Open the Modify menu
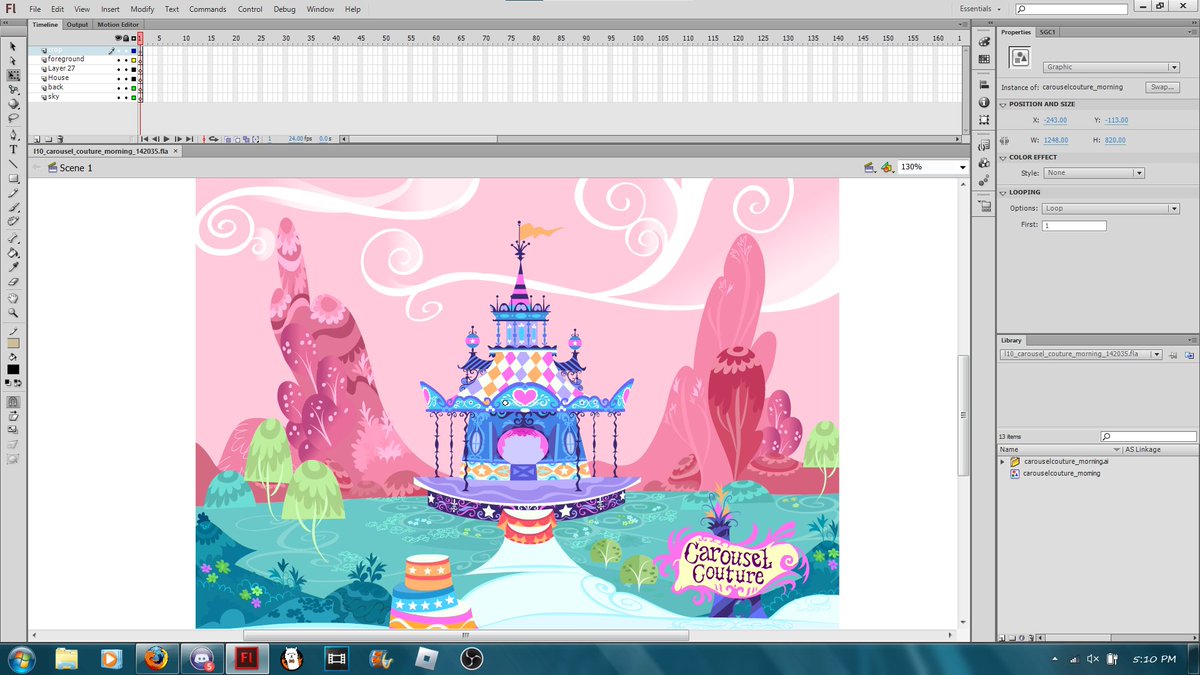 (x=142, y=9)
